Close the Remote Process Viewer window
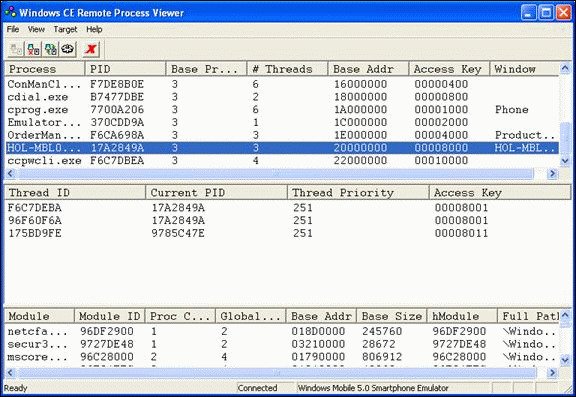Screen dimensions: 576x397 pyautogui.click(x=563, y=13)
